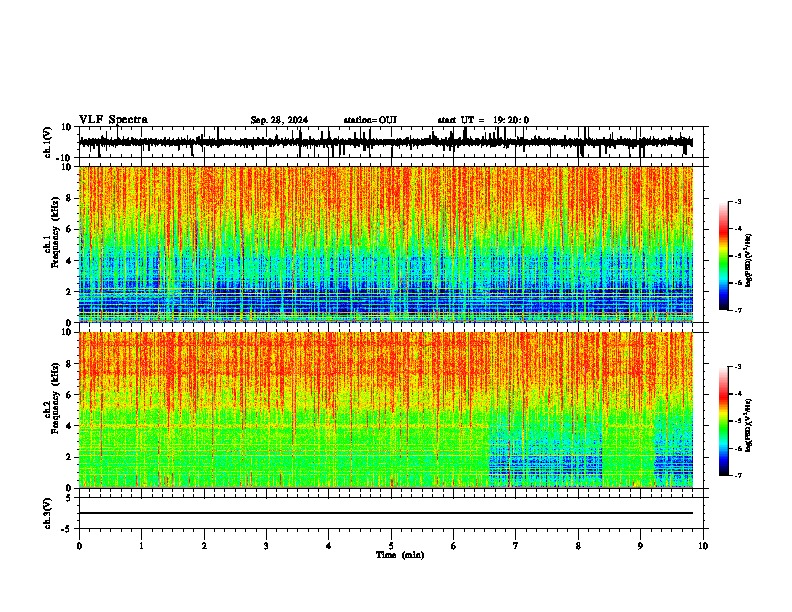Click the ch.2 spectrogram color scale bar
This screenshot has height=612, width=792.
(724, 421)
